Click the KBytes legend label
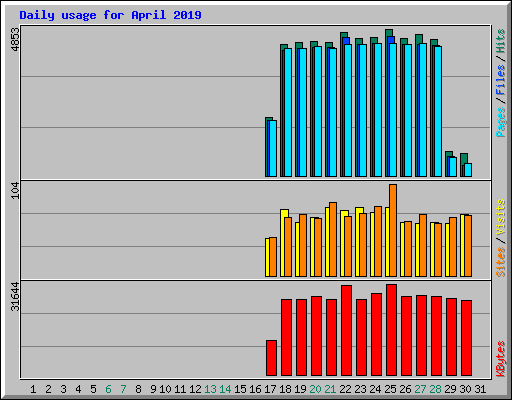Image resolution: width=512 pixels, height=400 pixels. [x=501, y=359]
